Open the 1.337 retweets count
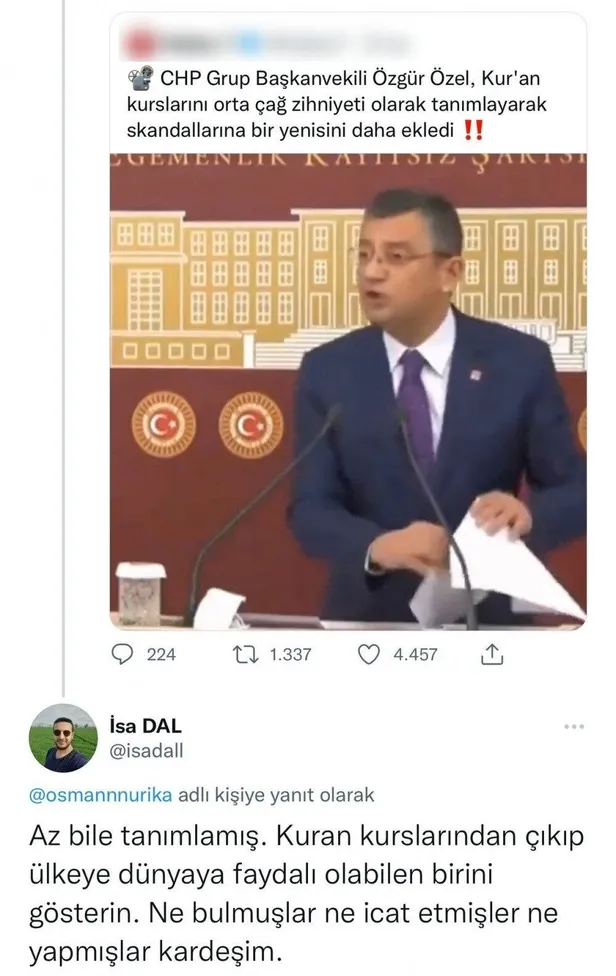 (290, 655)
